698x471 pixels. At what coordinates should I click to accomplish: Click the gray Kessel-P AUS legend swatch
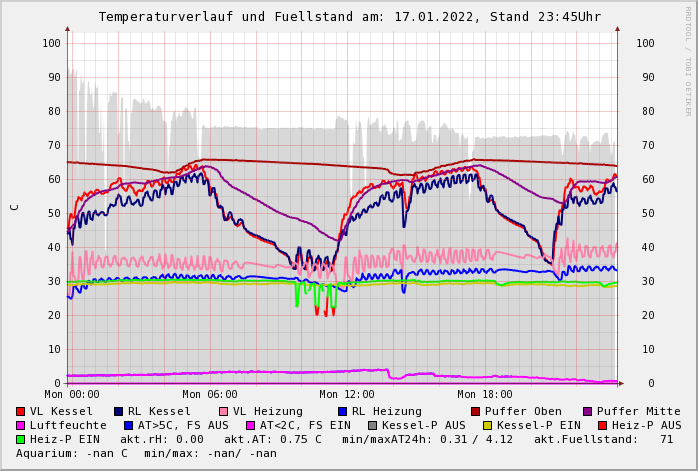pyautogui.click(x=372, y=425)
